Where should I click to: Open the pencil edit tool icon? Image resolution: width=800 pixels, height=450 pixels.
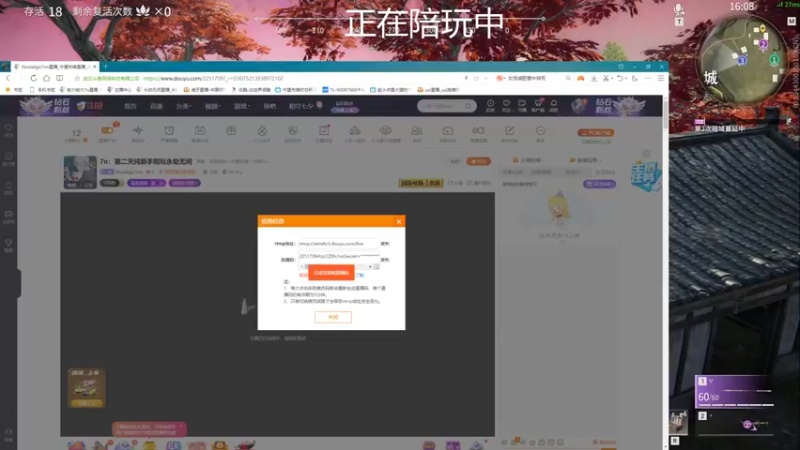point(509,131)
